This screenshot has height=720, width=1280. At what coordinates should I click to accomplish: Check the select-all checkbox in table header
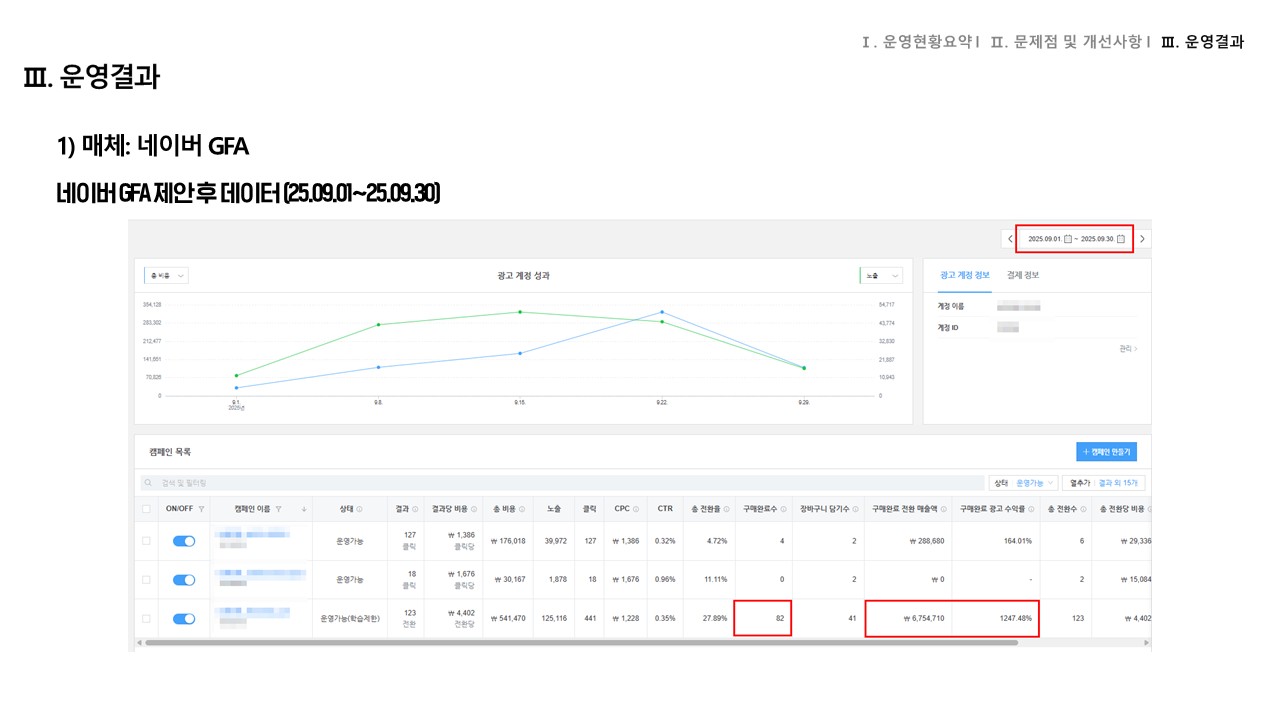click(x=146, y=509)
